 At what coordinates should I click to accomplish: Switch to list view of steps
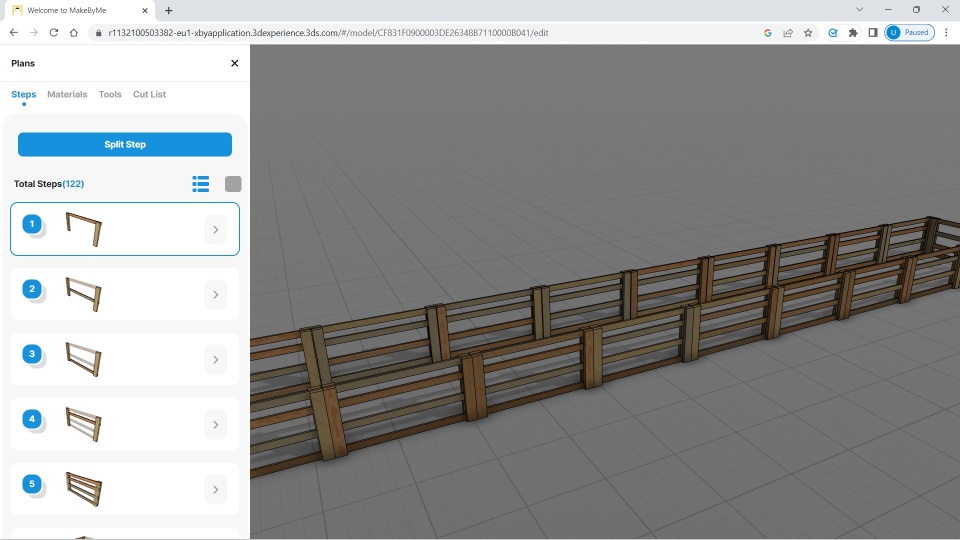[201, 184]
